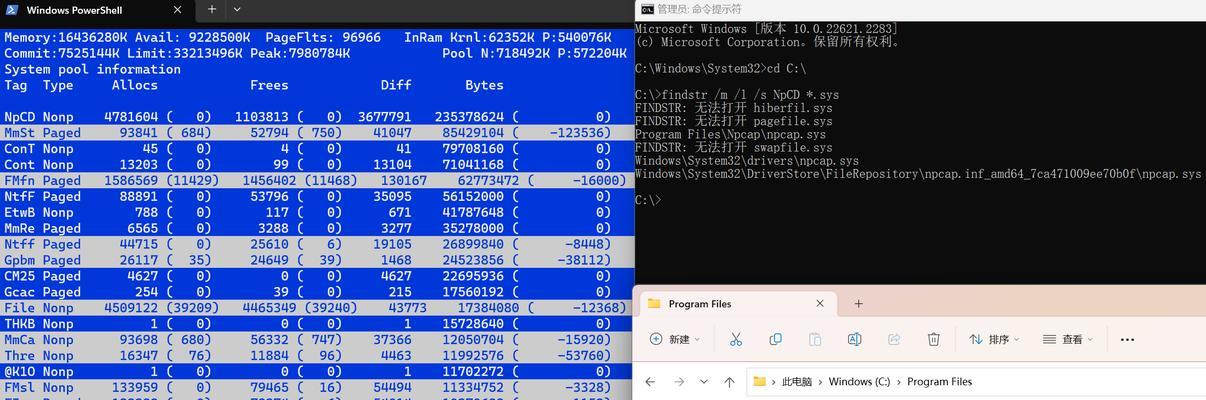Click the MmRe Paged row
The image size is (1206, 400).
click(x=317, y=229)
